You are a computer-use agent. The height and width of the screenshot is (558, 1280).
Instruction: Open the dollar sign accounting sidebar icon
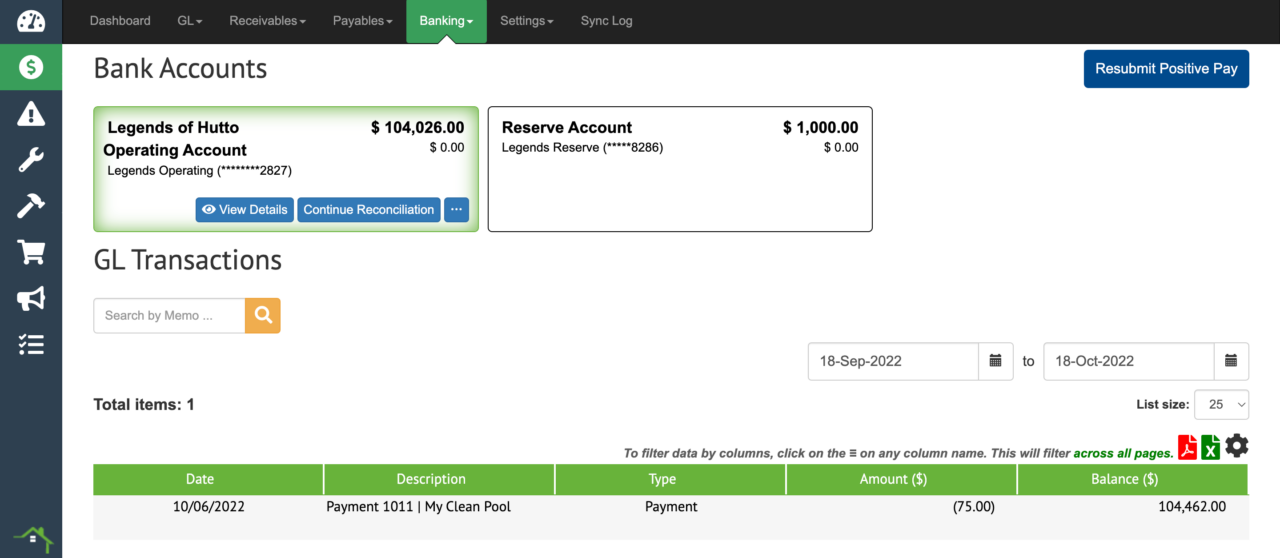click(x=31, y=67)
